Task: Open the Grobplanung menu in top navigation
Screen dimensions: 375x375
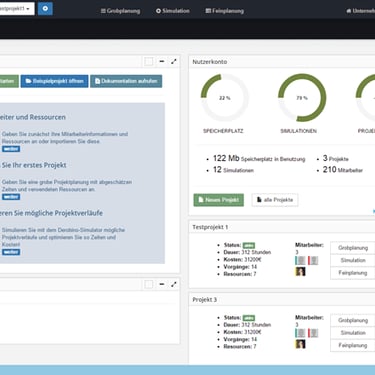Action: tap(120, 11)
